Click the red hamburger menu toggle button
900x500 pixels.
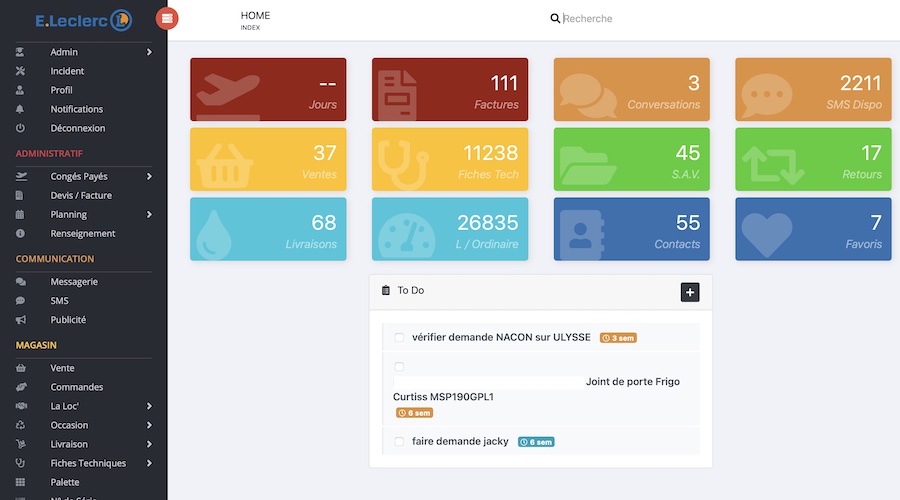pos(167,18)
